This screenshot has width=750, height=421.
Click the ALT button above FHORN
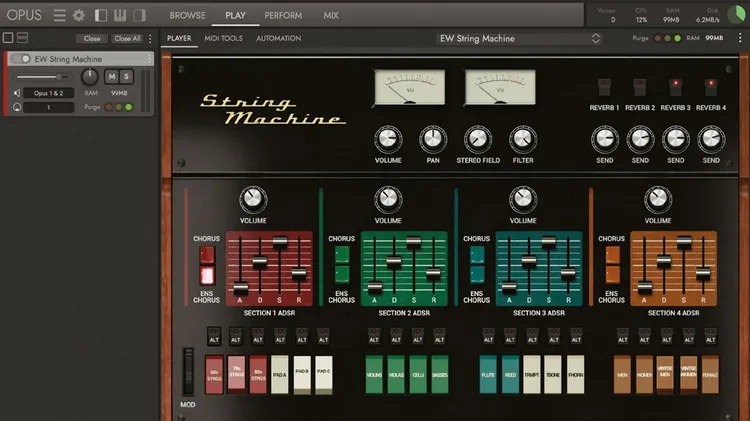click(576, 336)
